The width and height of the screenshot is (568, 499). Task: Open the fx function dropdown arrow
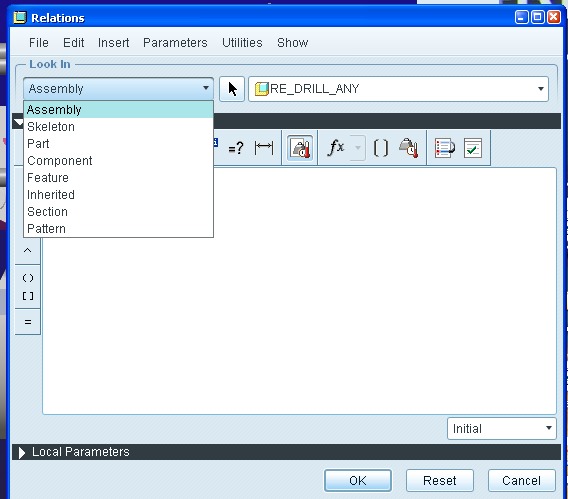coord(358,148)
